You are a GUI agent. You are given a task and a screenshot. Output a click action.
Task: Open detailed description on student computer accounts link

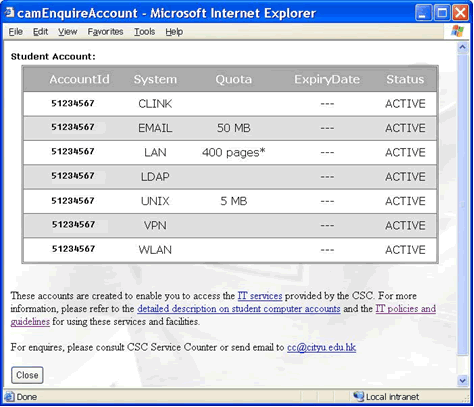239,309
